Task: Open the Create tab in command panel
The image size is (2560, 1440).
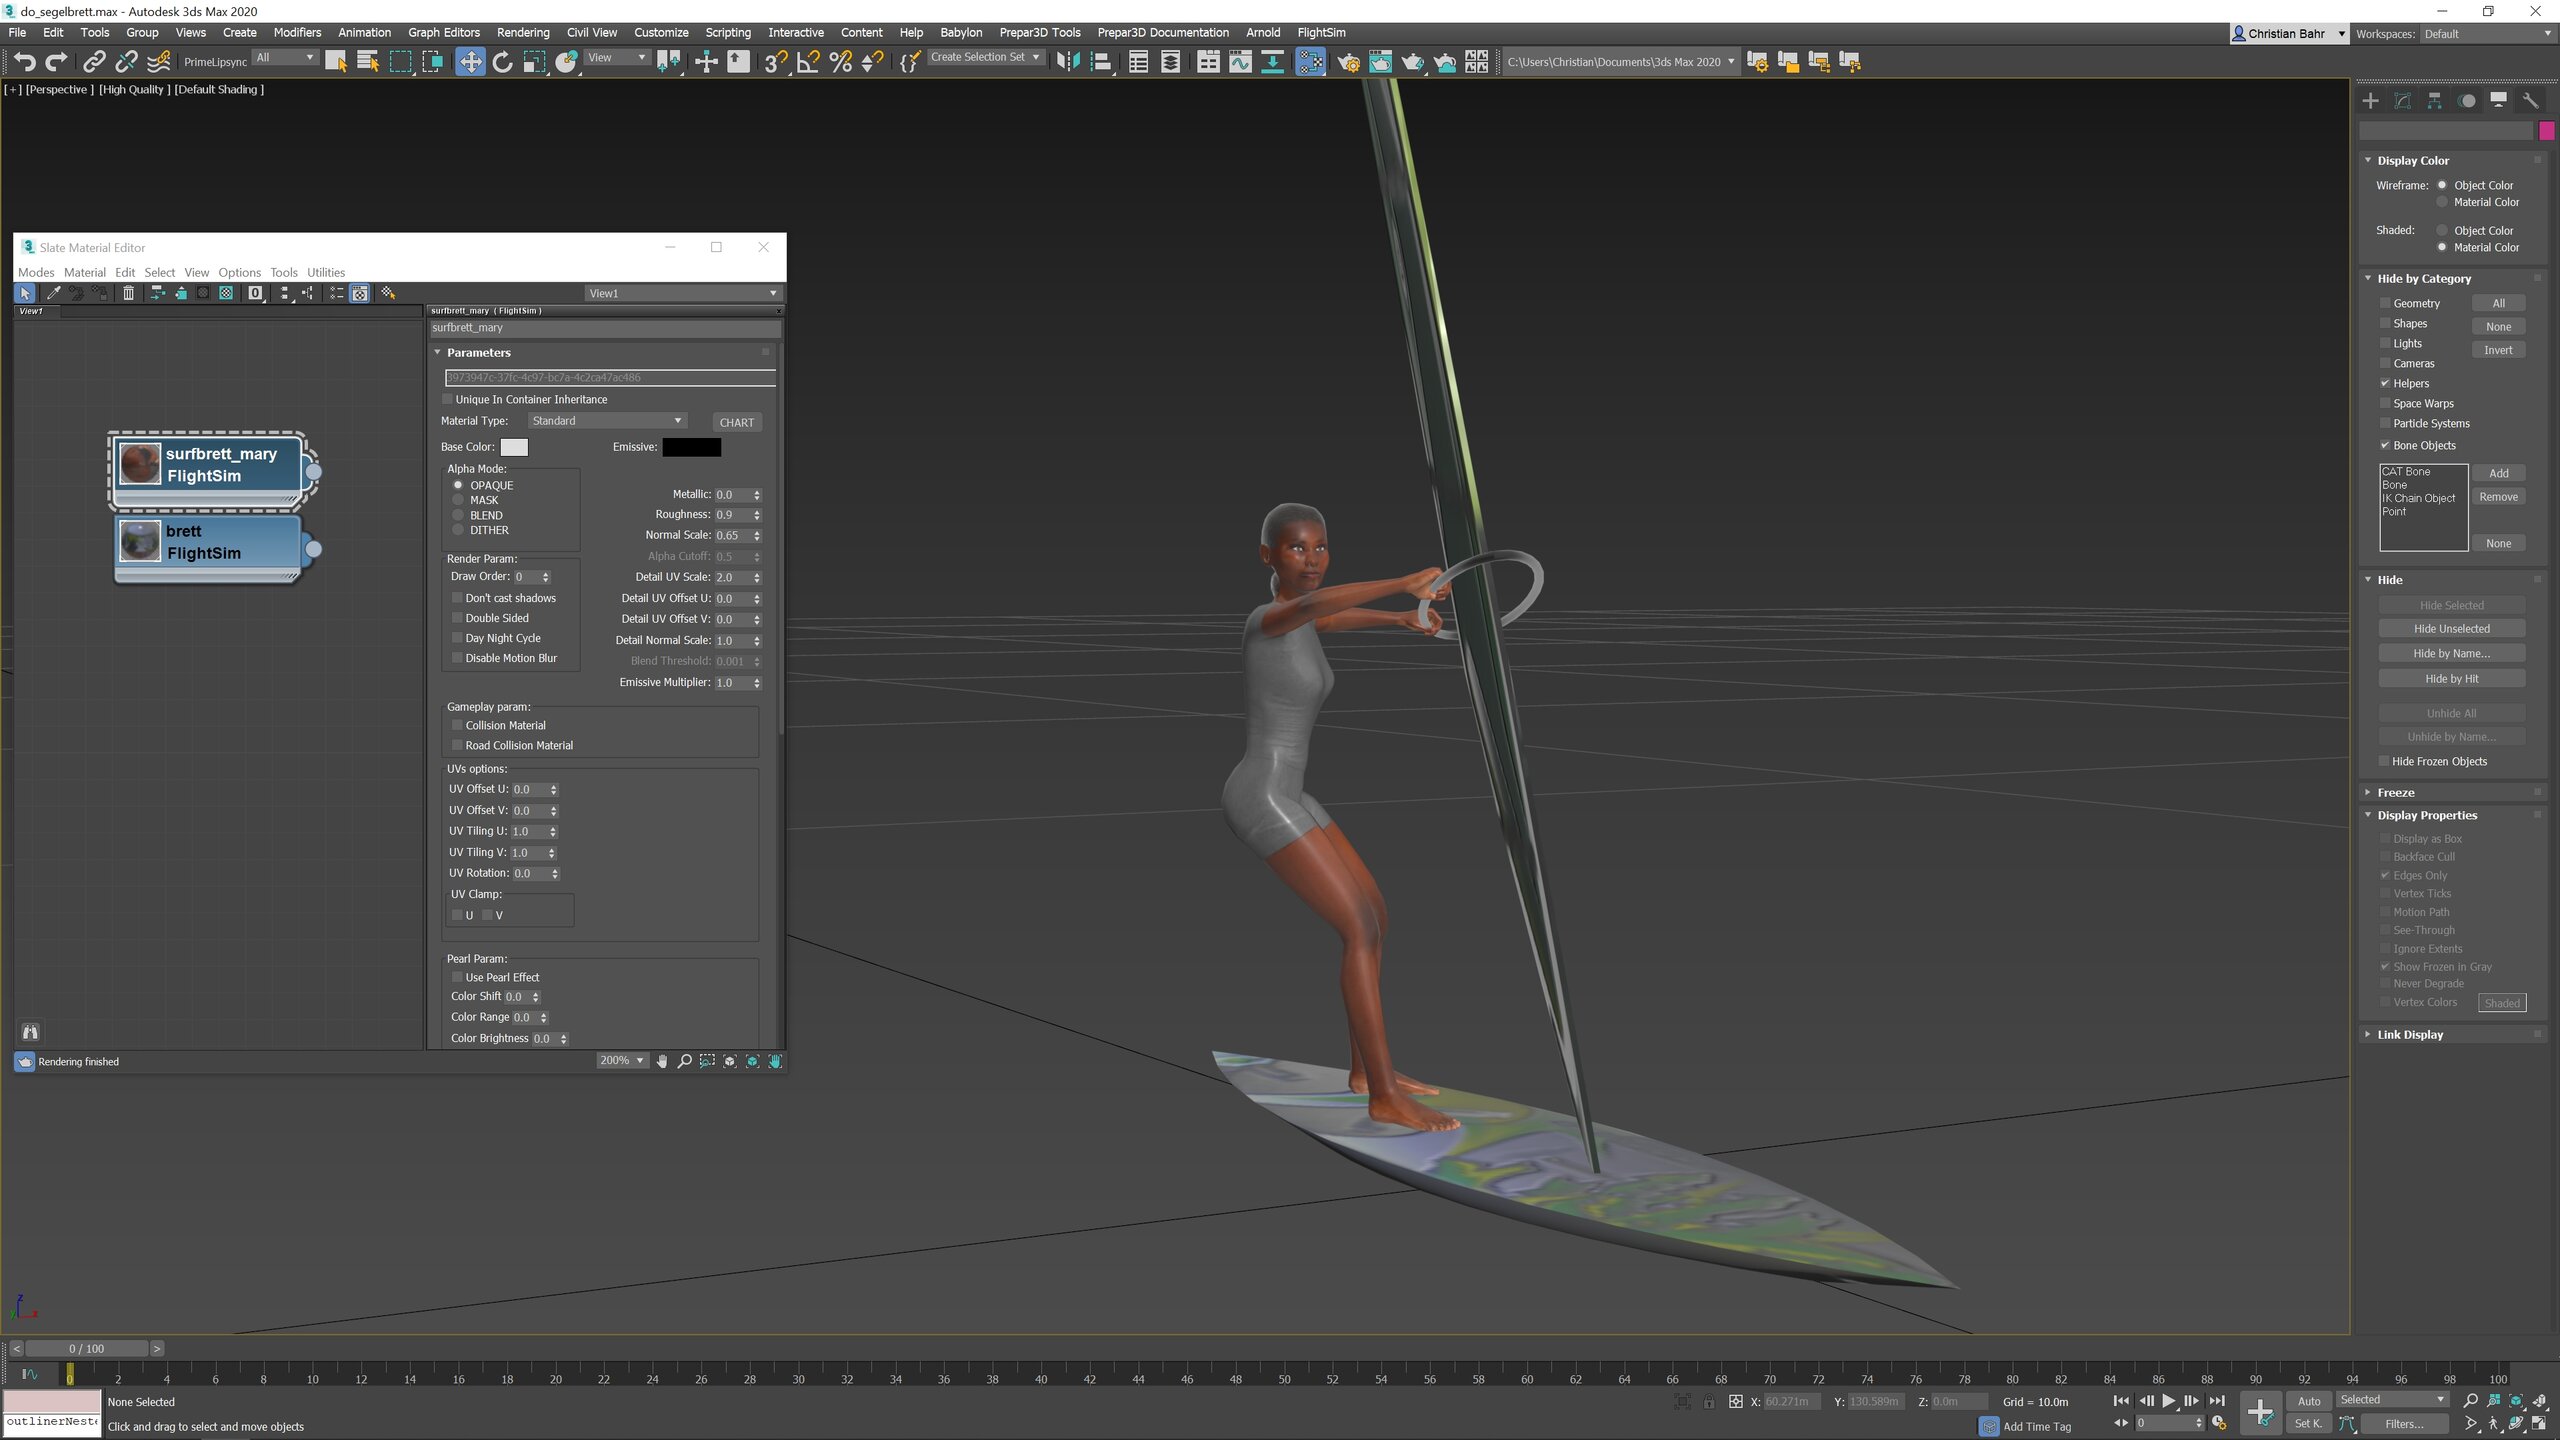Action: 2370,100
